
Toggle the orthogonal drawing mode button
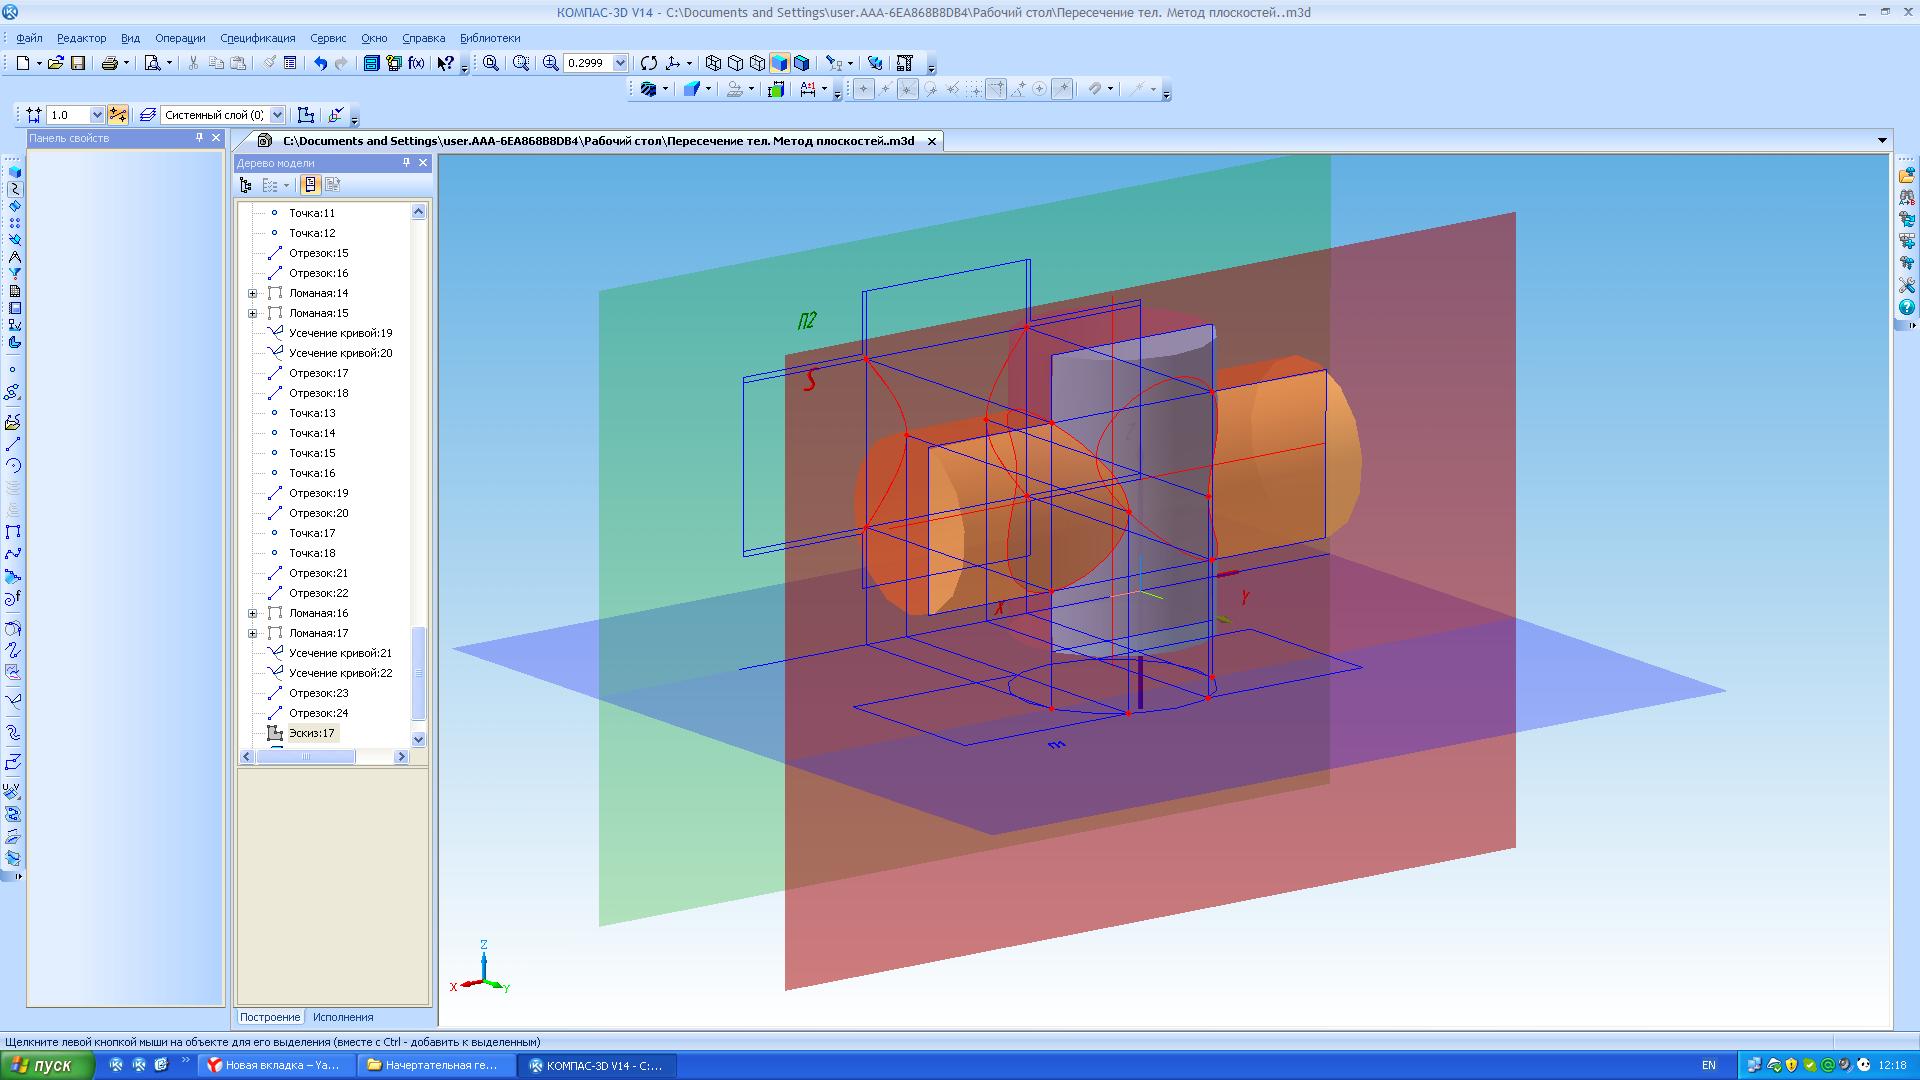tap(118, 115)
